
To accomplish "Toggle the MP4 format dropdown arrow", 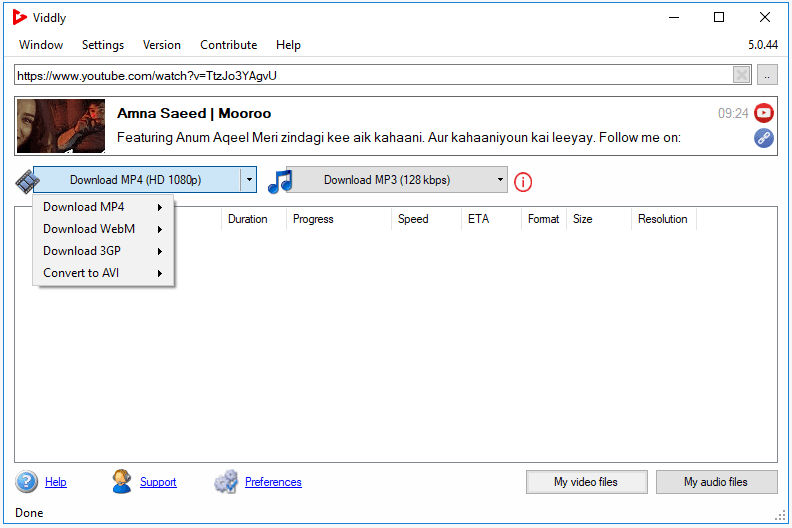I will click(x=249, y=180).
